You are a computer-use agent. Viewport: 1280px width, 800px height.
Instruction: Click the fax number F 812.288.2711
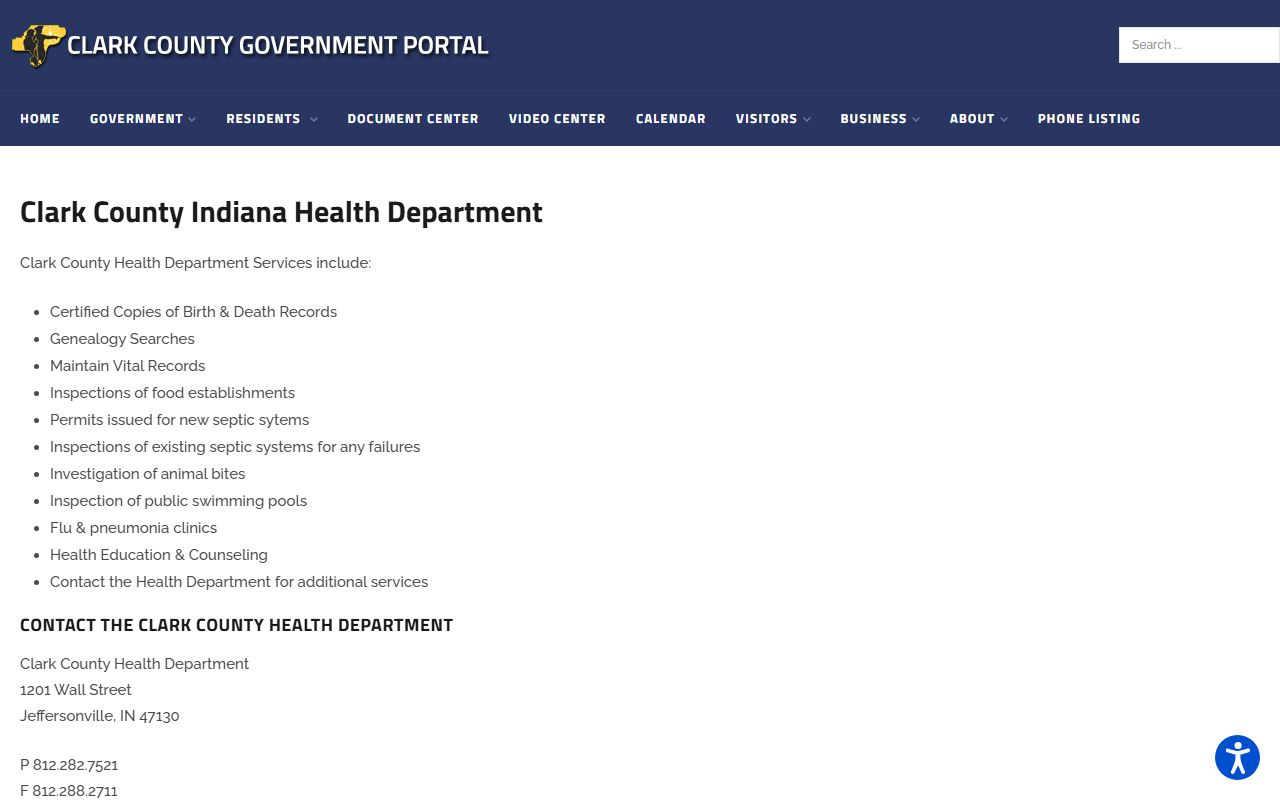coord(69,791)
